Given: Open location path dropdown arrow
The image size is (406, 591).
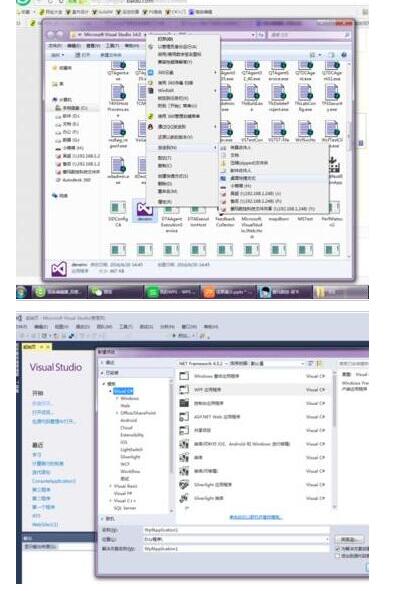Looking at the screenshot, I should coord(326,539).
